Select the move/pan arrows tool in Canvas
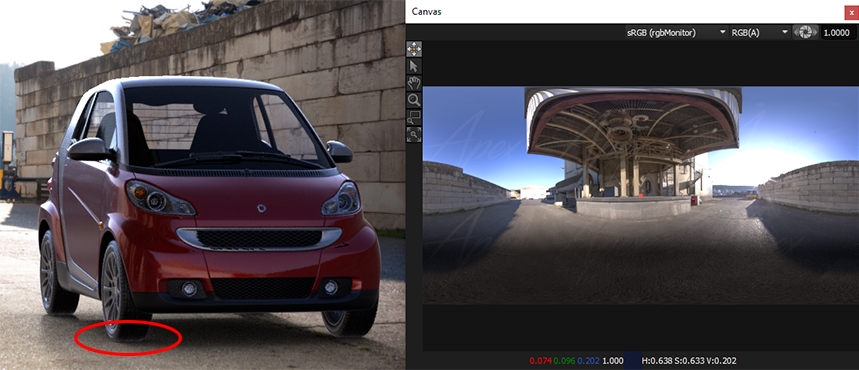This screenshot has width=859, height=370. tap(414, 49)
